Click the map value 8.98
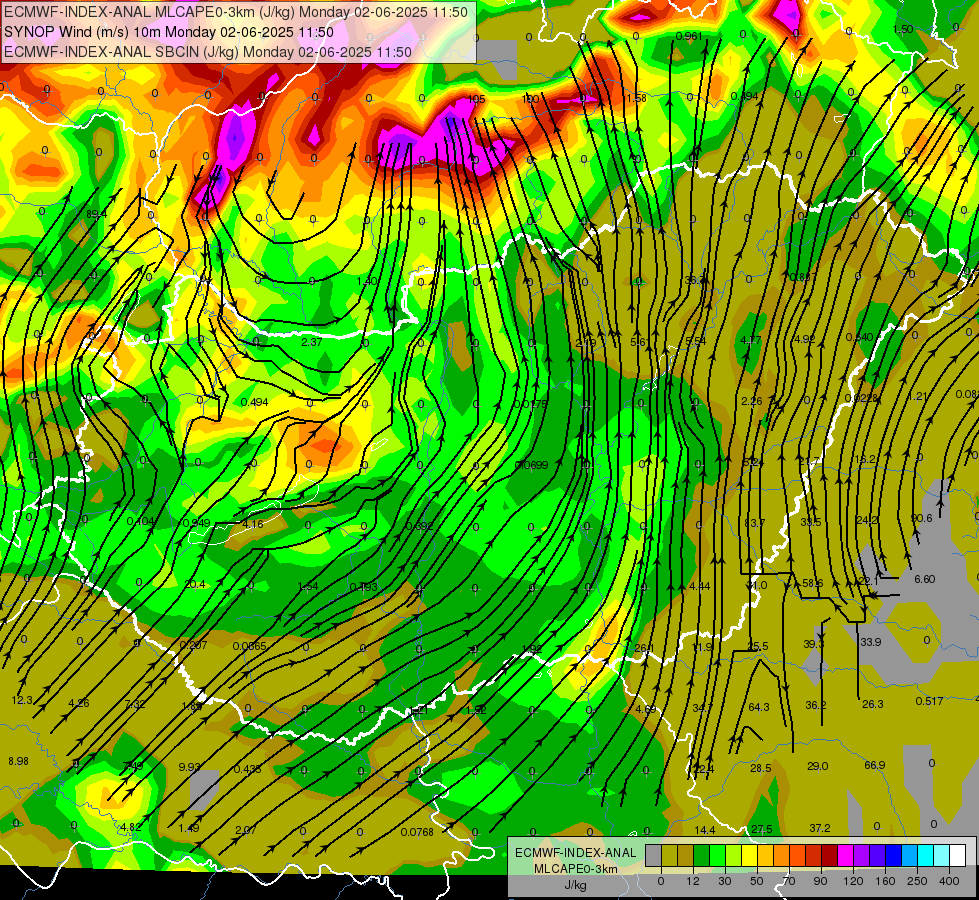Viewport: 979px width, 900px height. pos(19,761)
